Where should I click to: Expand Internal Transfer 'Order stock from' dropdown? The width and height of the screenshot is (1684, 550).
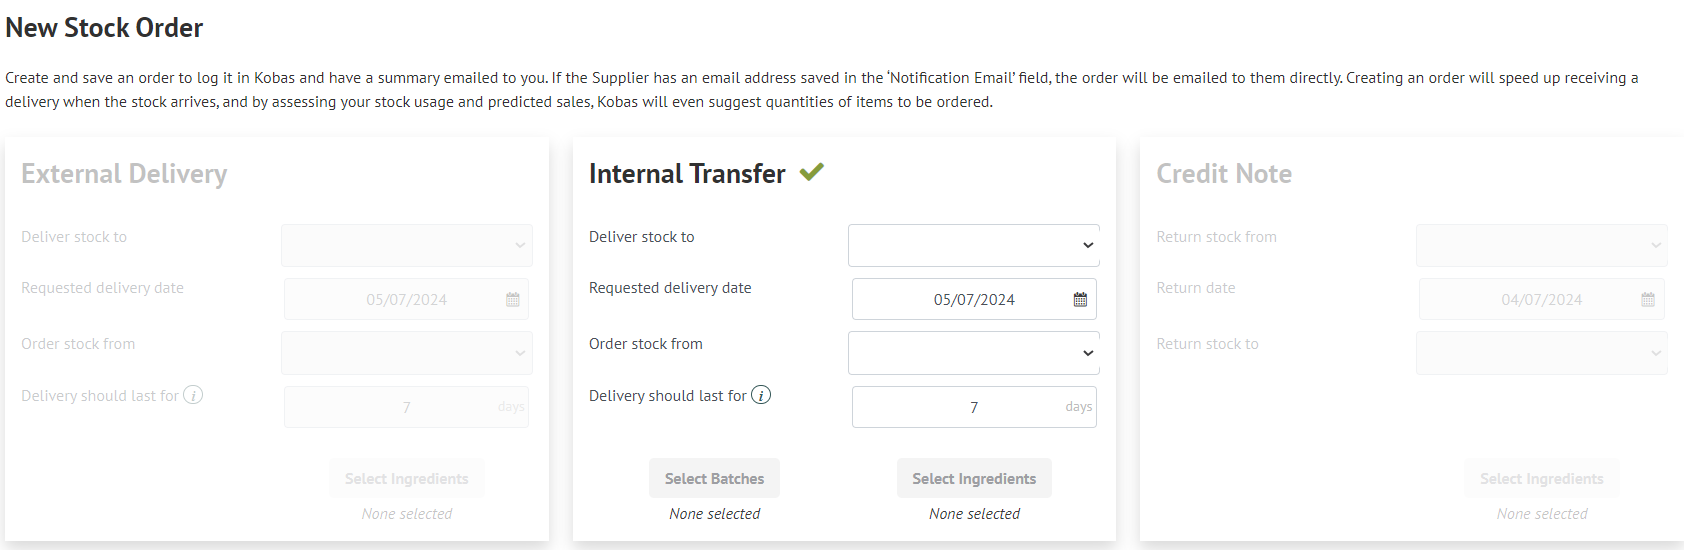coord(974,353)
